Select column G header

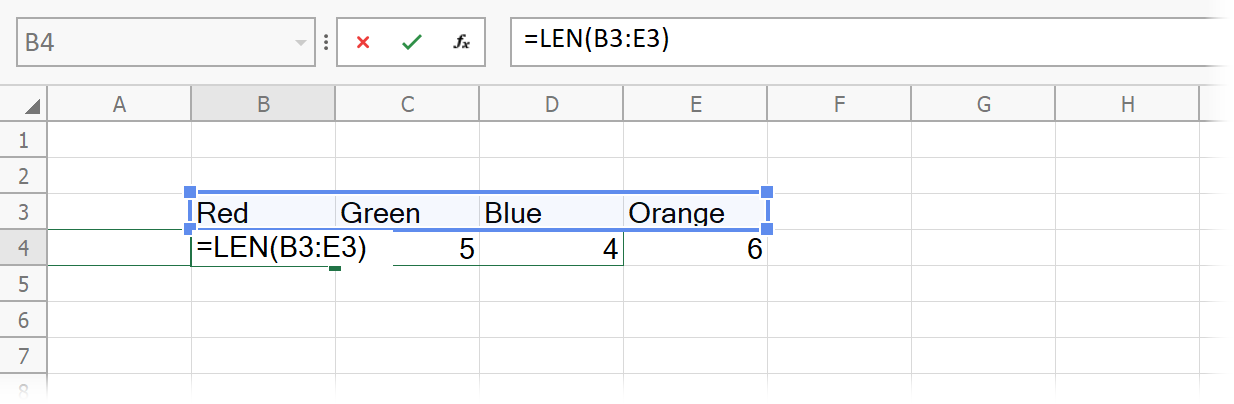pyautogui.click(x=983, y=103)
